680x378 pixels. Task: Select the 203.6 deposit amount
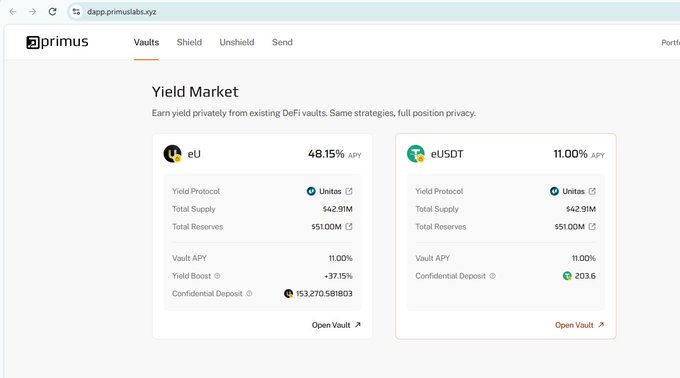tap(585, 276)
